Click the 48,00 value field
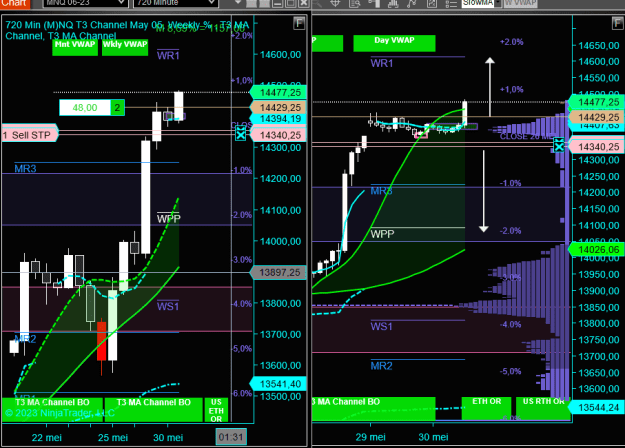625x448 pixels. (85, 108)
